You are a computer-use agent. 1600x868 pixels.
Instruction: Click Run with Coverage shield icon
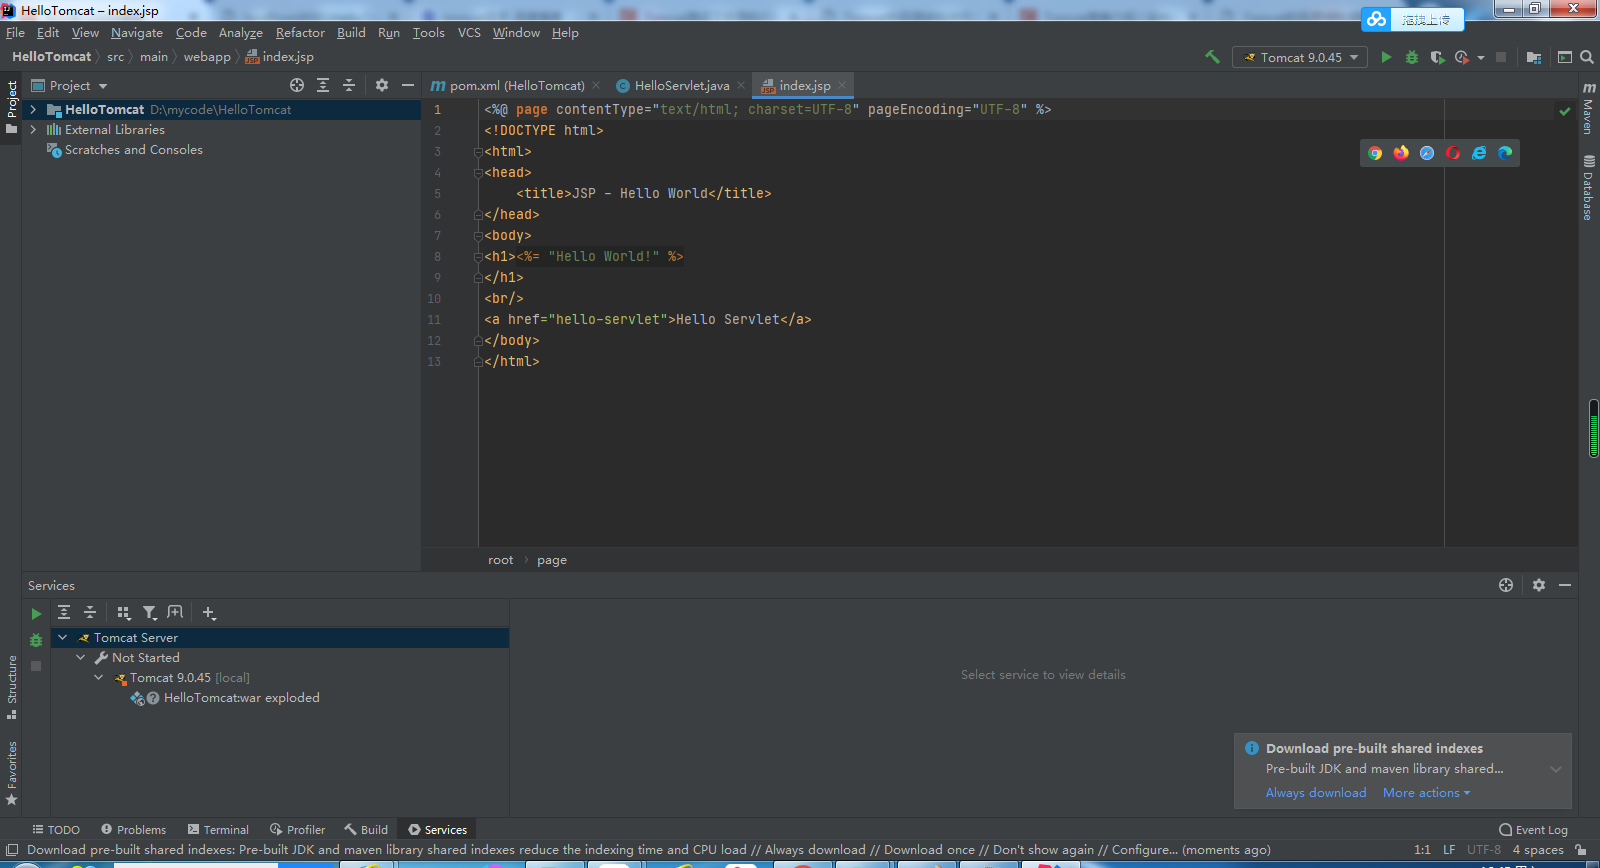pyautogui.click(x=1437, y=57)
